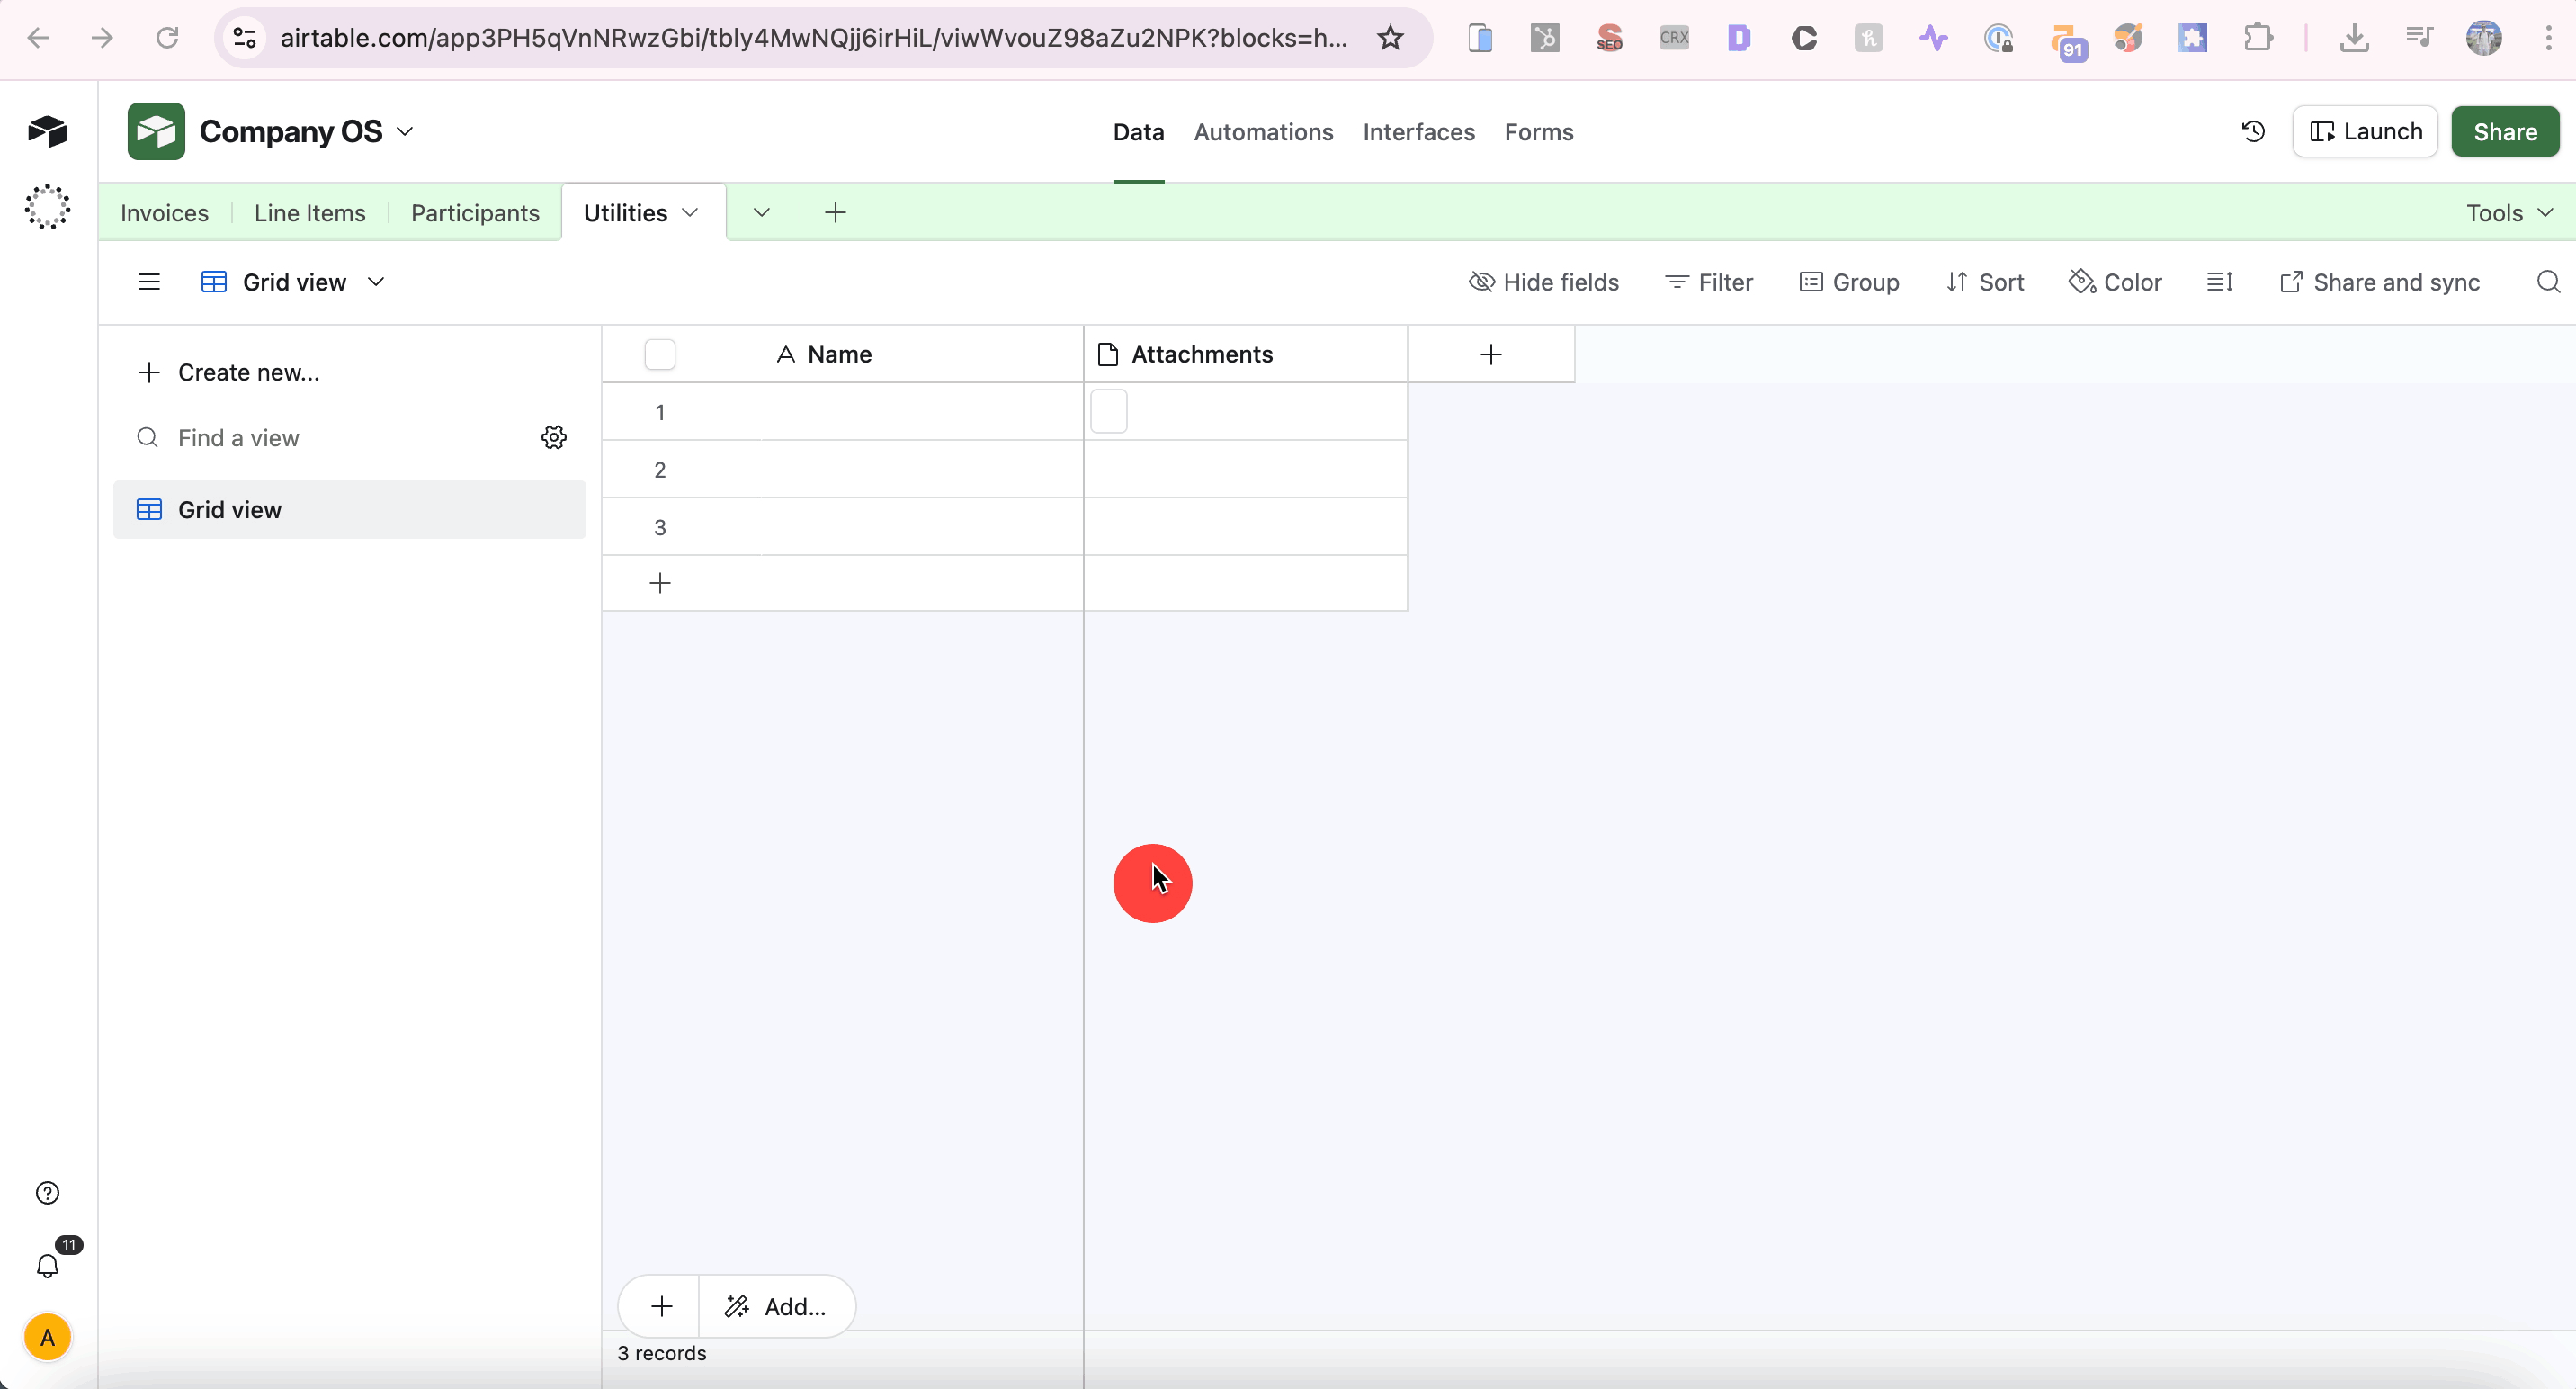
Task: Open the Line Items table tab
Action: pyautogui.click(x=310, y=212)
